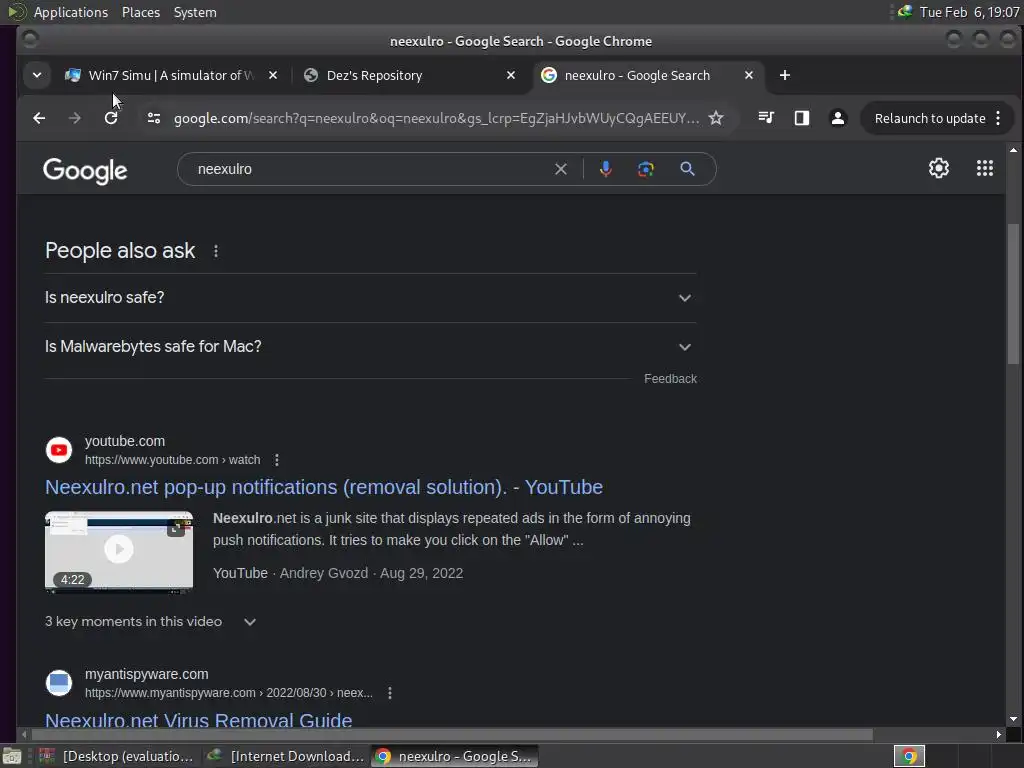The image size is (1024, 768).
Task: Click the scroll down arrow
Action: tap(1013, 719)
